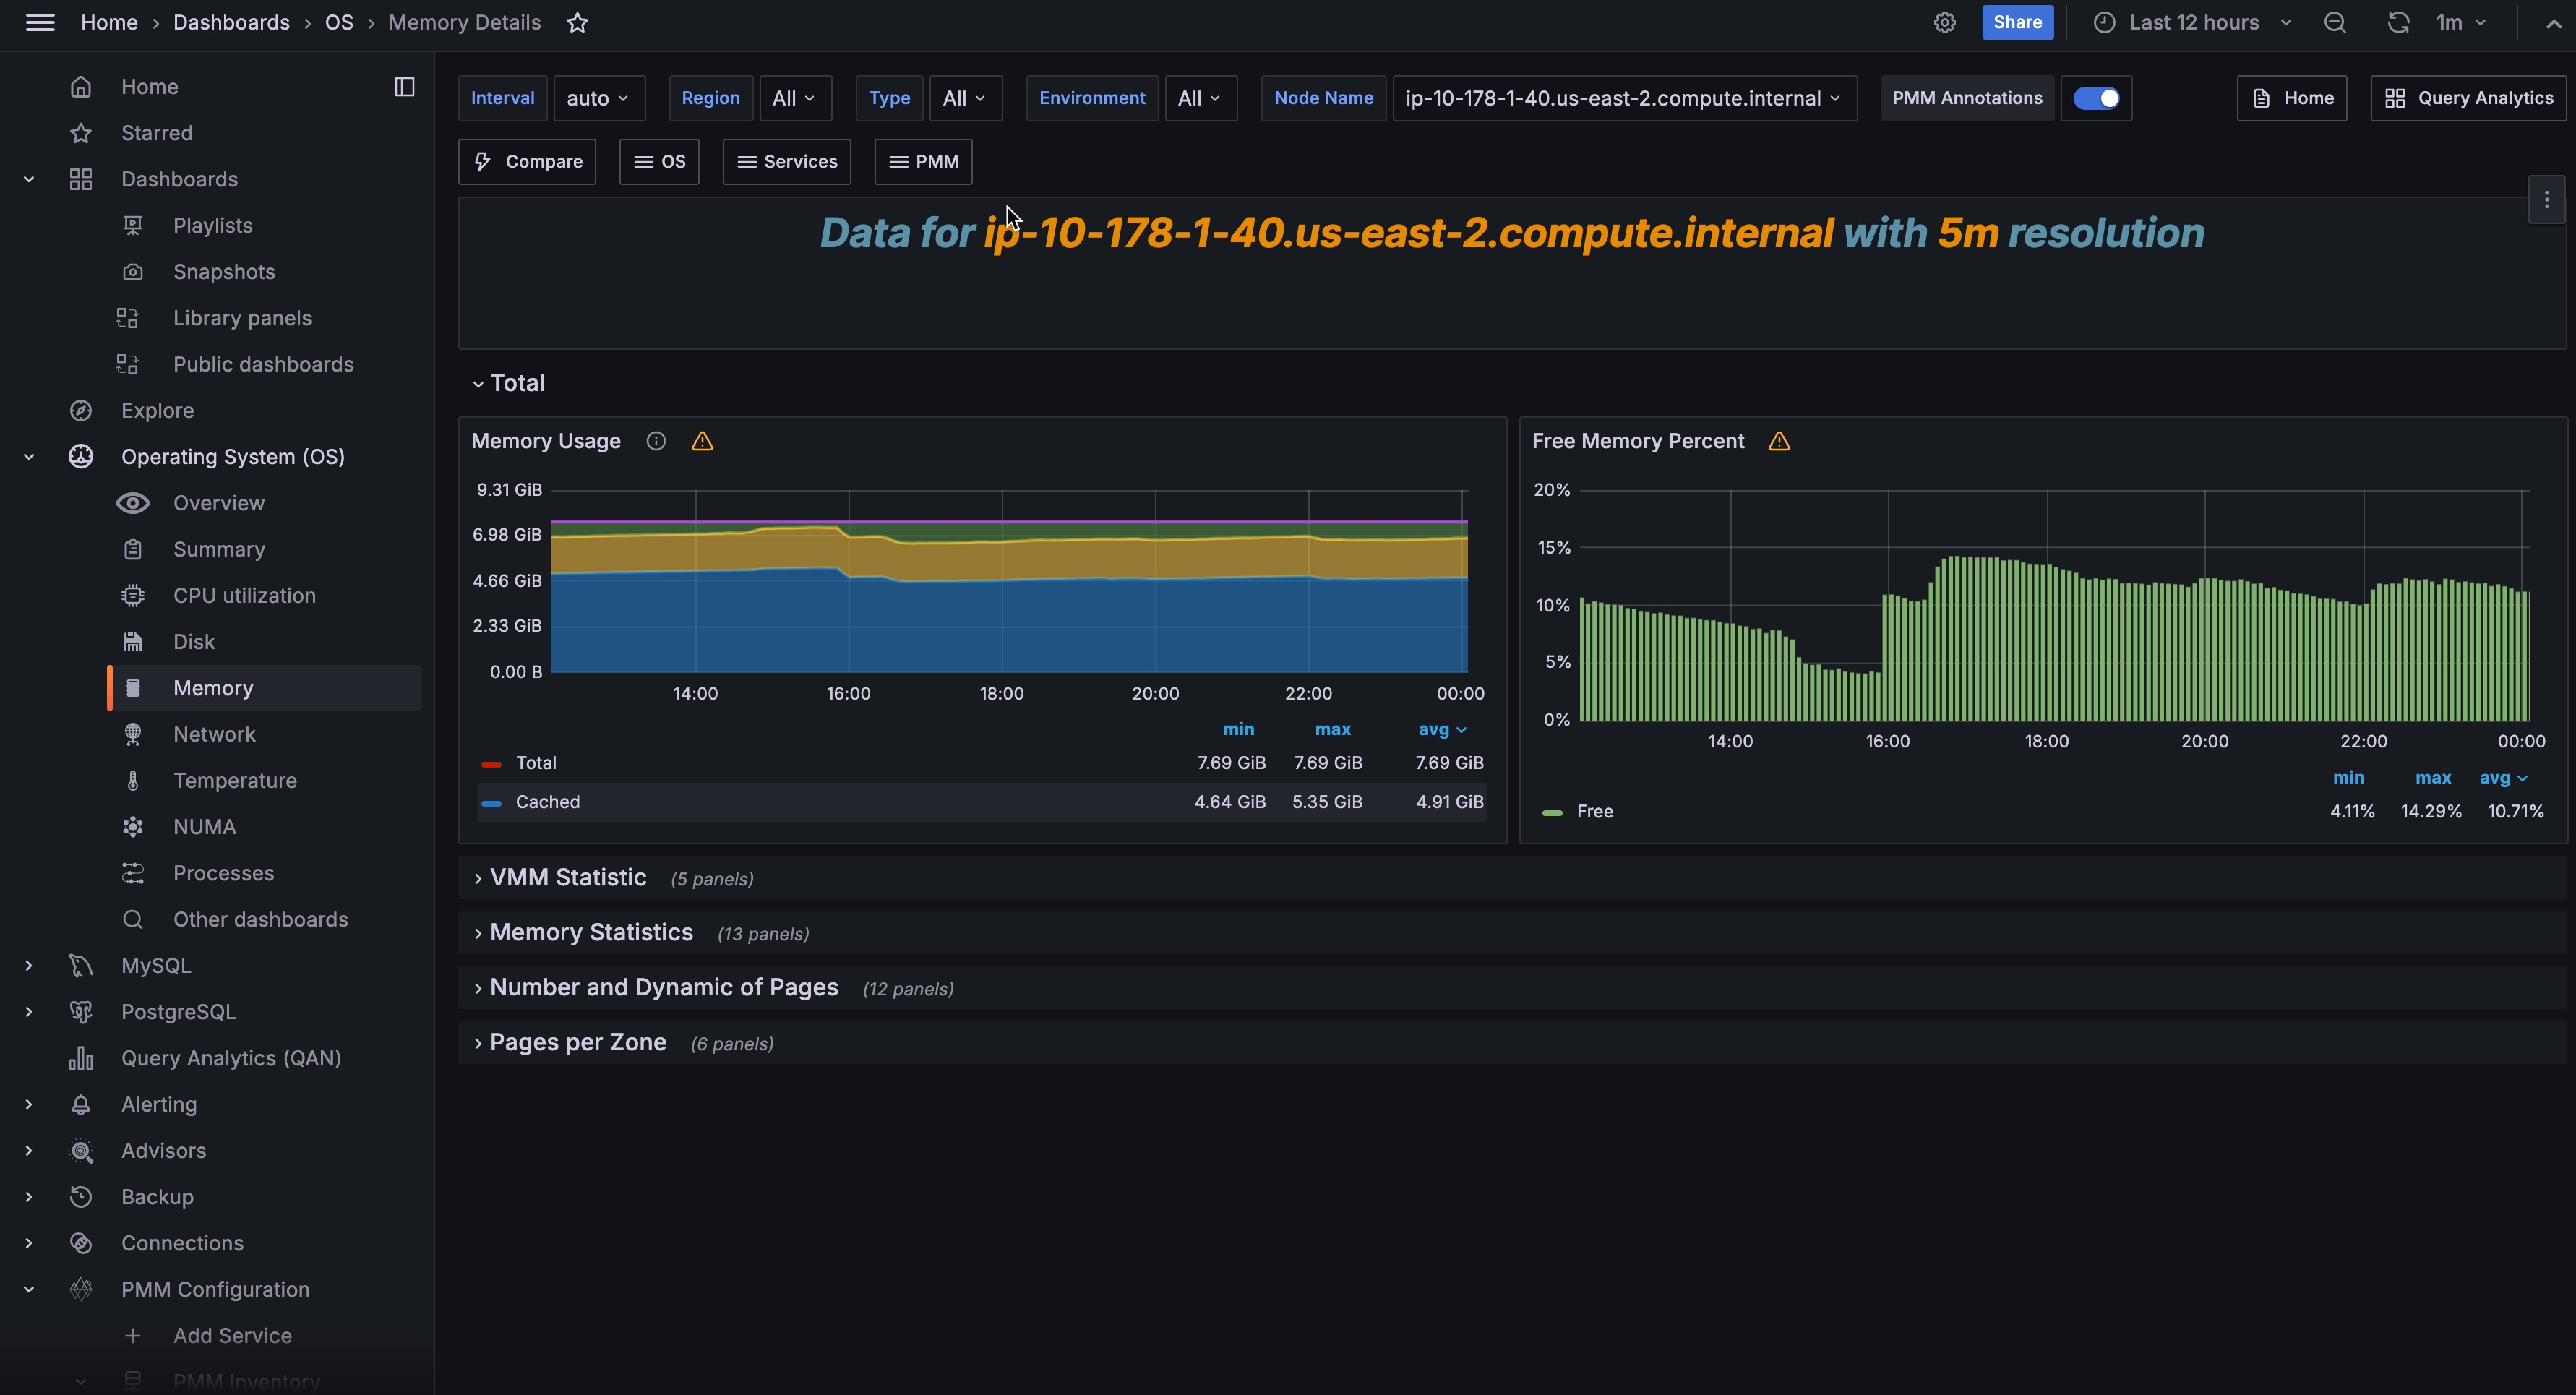2576x1395 pixels.
Task: Open dashboard settings gear icon
Action: tap(1944, 23)
